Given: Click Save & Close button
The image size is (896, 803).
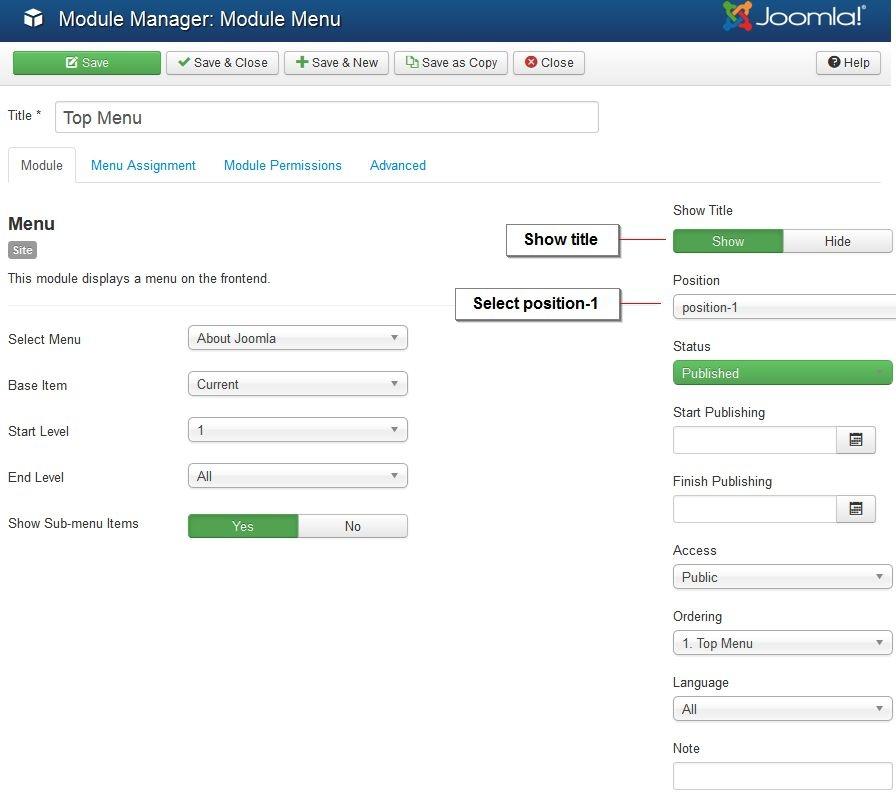Looking at the screenshot, I should (x=222, y=62).
